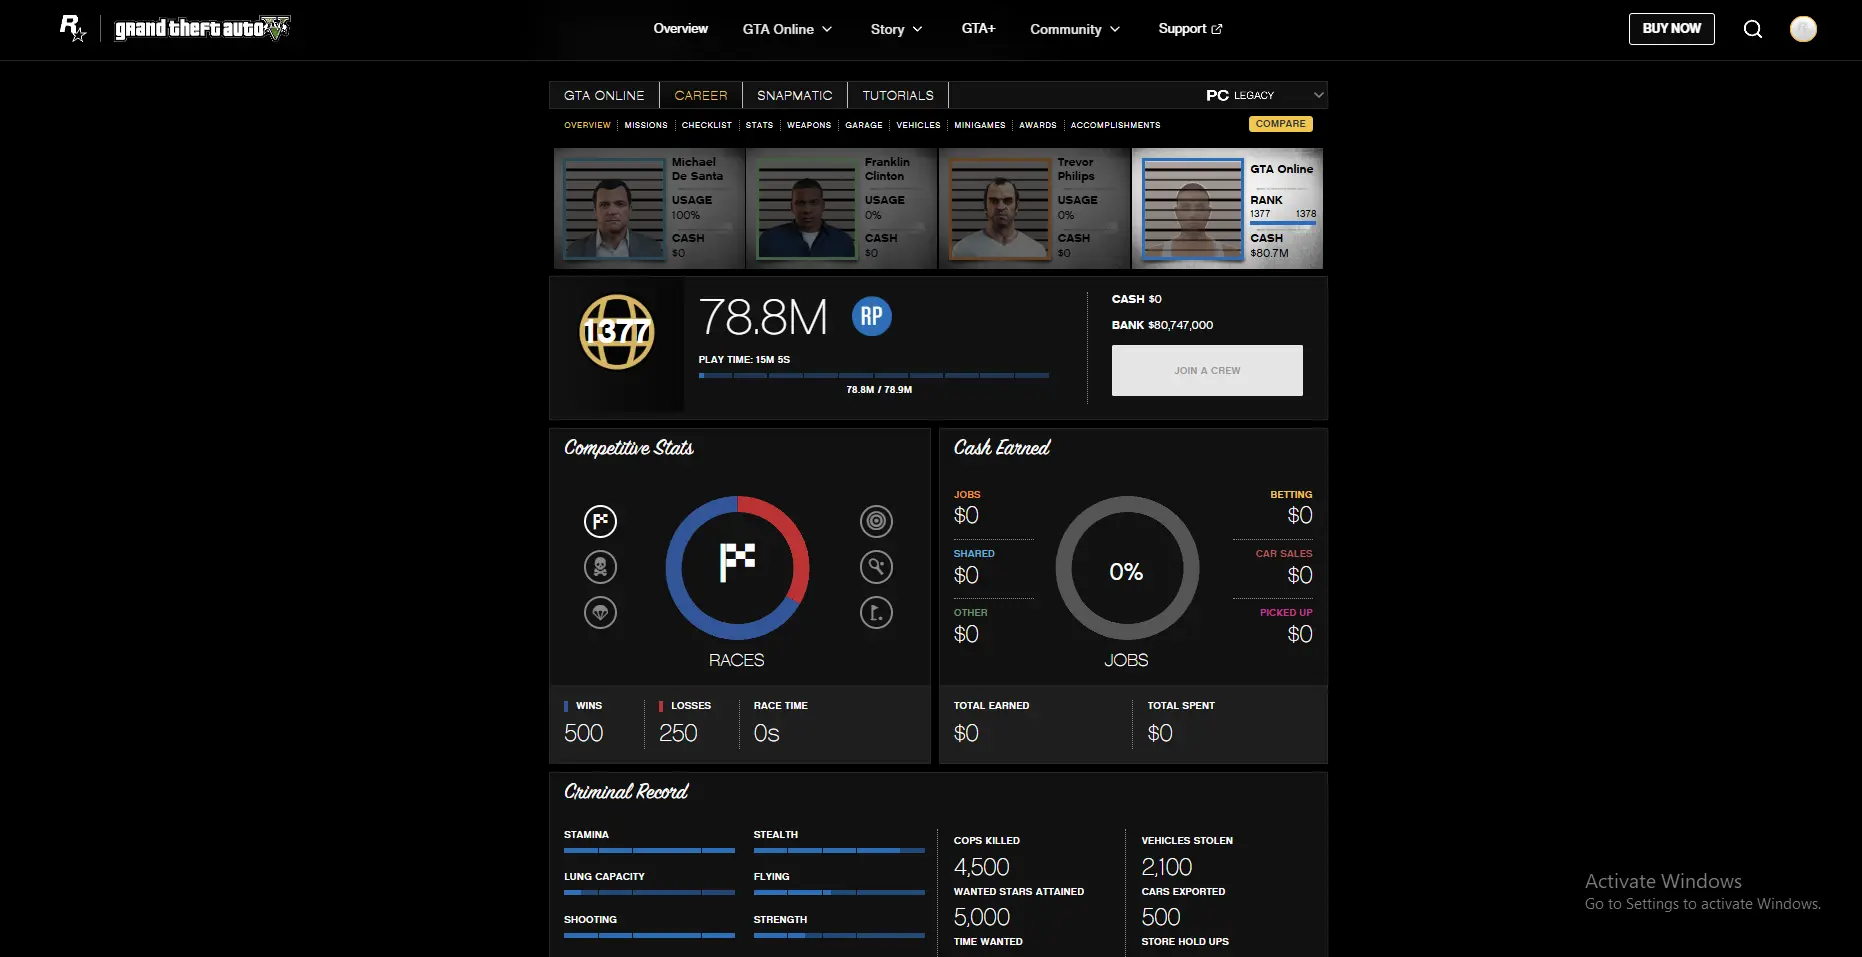Select the Darts target stat icon
Image resolution: width=1862 pixels, height=957 pixels.
876,521
